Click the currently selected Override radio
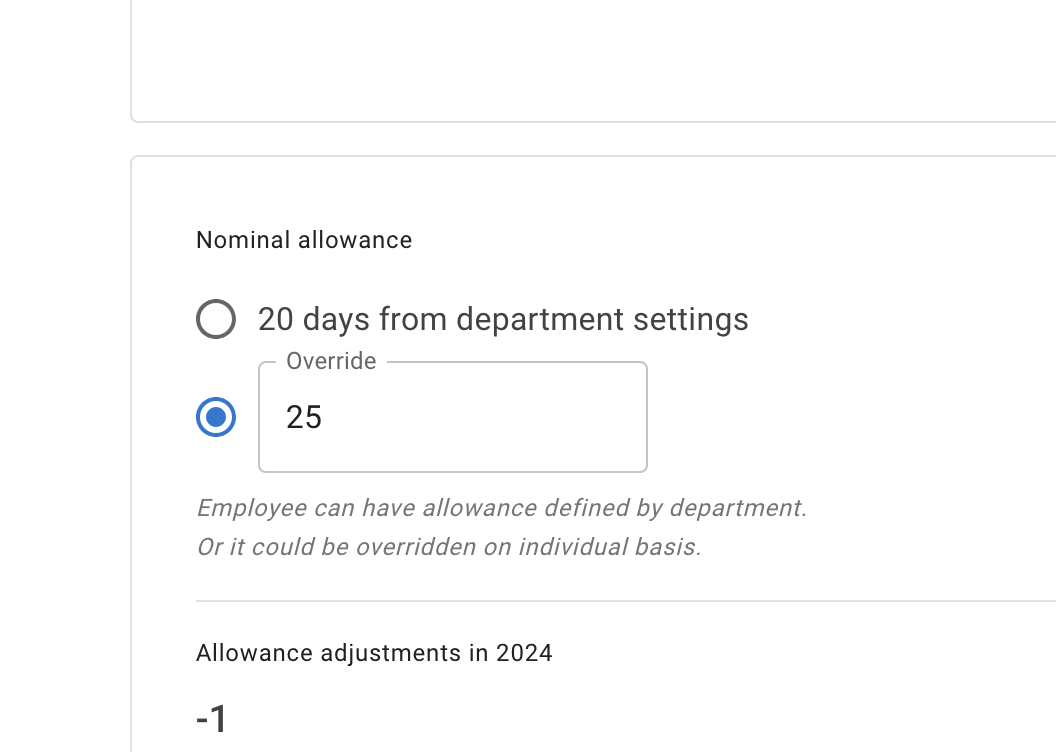The height and width of the screenshot is (752, 1056). point(216,417)
